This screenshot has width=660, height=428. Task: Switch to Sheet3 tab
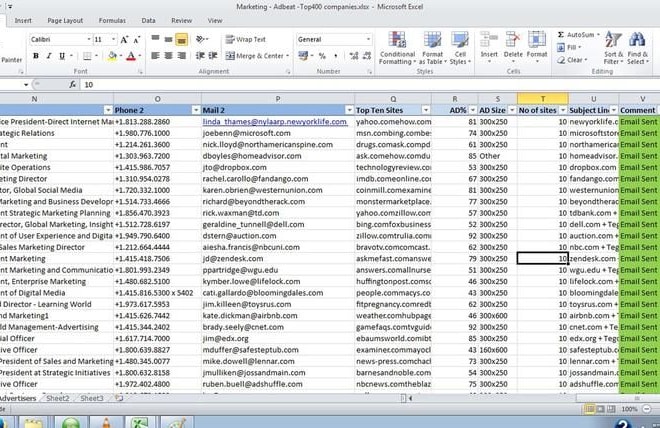tap(91, 398)
